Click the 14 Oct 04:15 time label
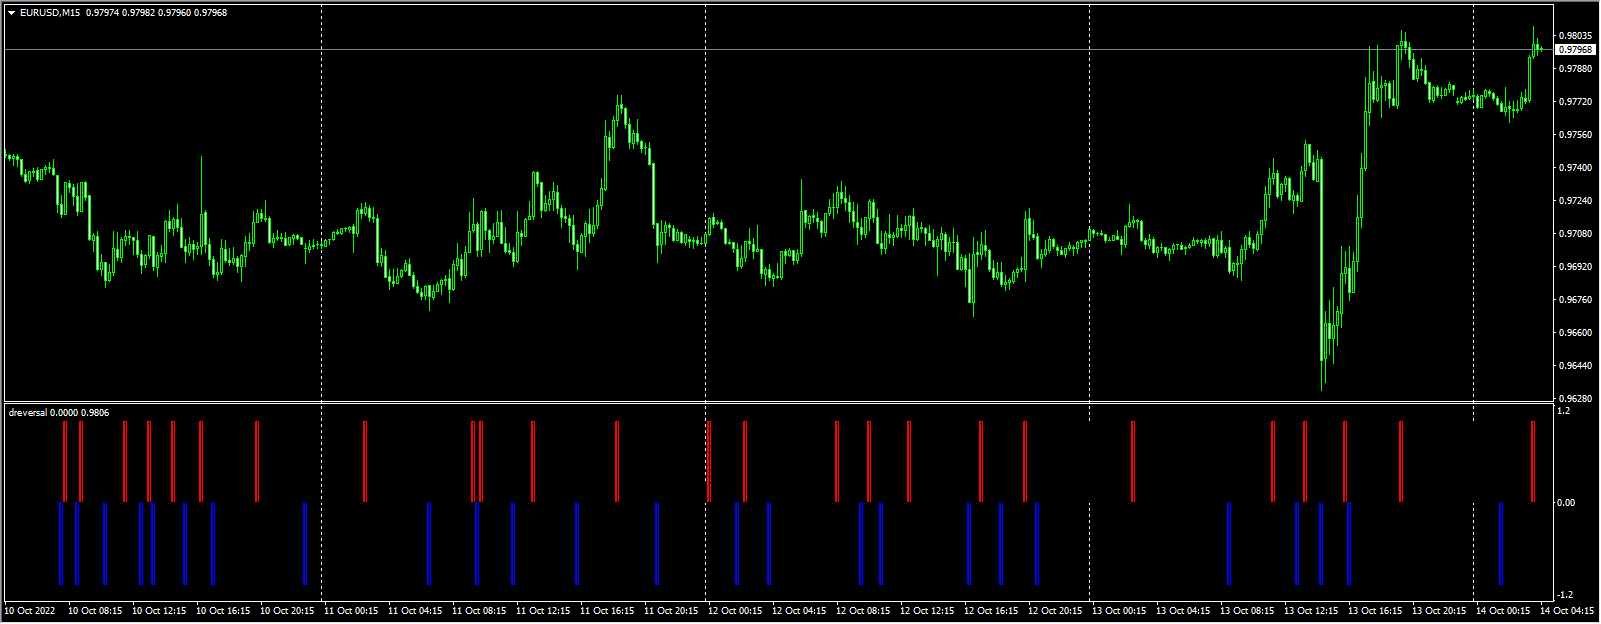 pyautogui.click(x=1567, y=610)
